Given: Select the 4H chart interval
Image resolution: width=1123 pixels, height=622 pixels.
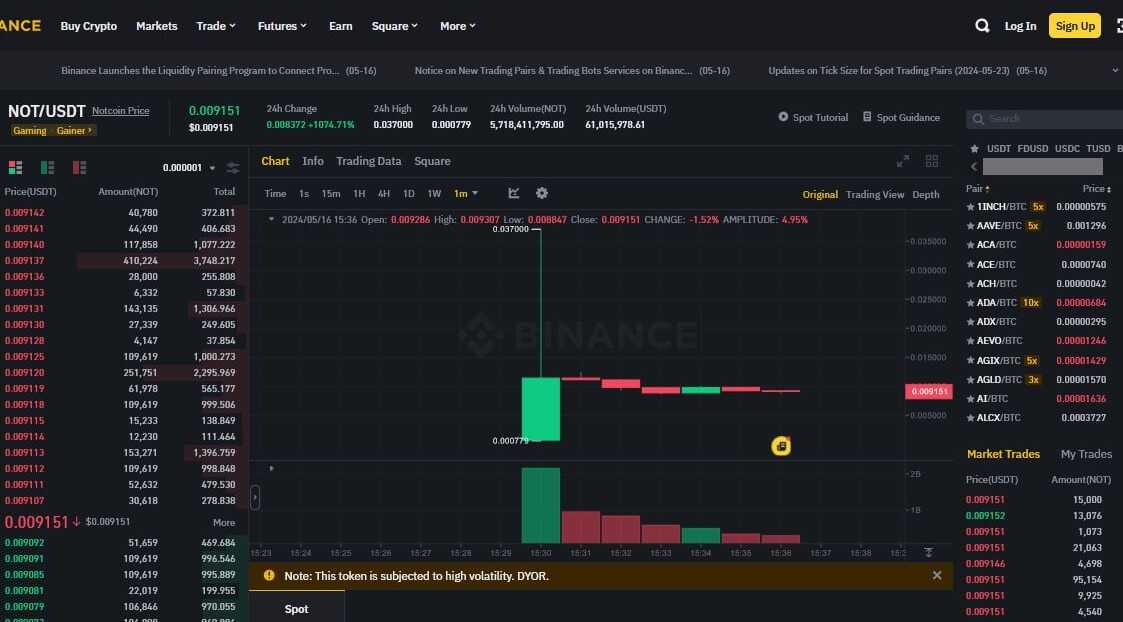Looking at the screenshot, I should pyautogui.click(x=384, y=193).
